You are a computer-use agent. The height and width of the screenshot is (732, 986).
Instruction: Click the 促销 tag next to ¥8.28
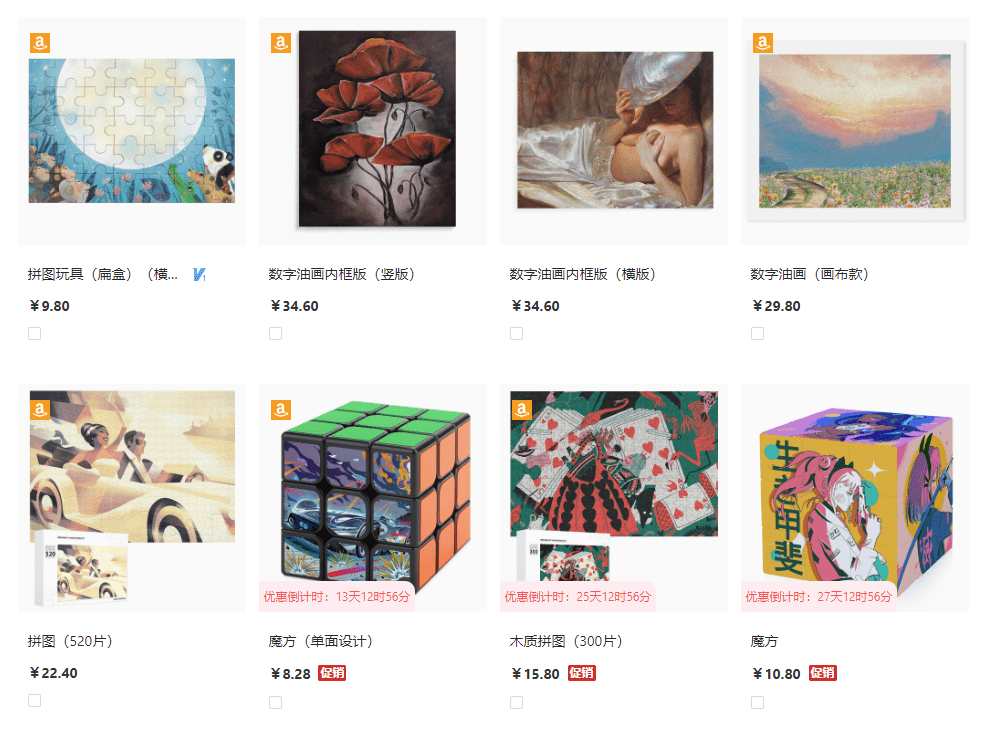(x=332, y=673)
